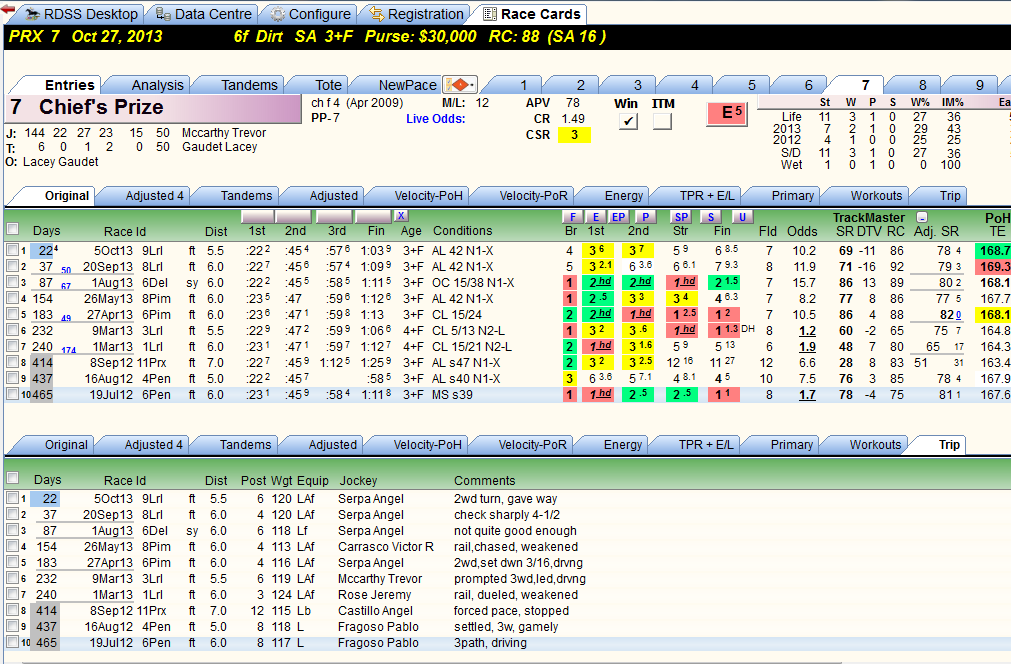The height and width of the screenshot is (664, 1011).
Task: Select upper-table row checkbox for 1Aug13 6Del
Action: pos(12,282)
